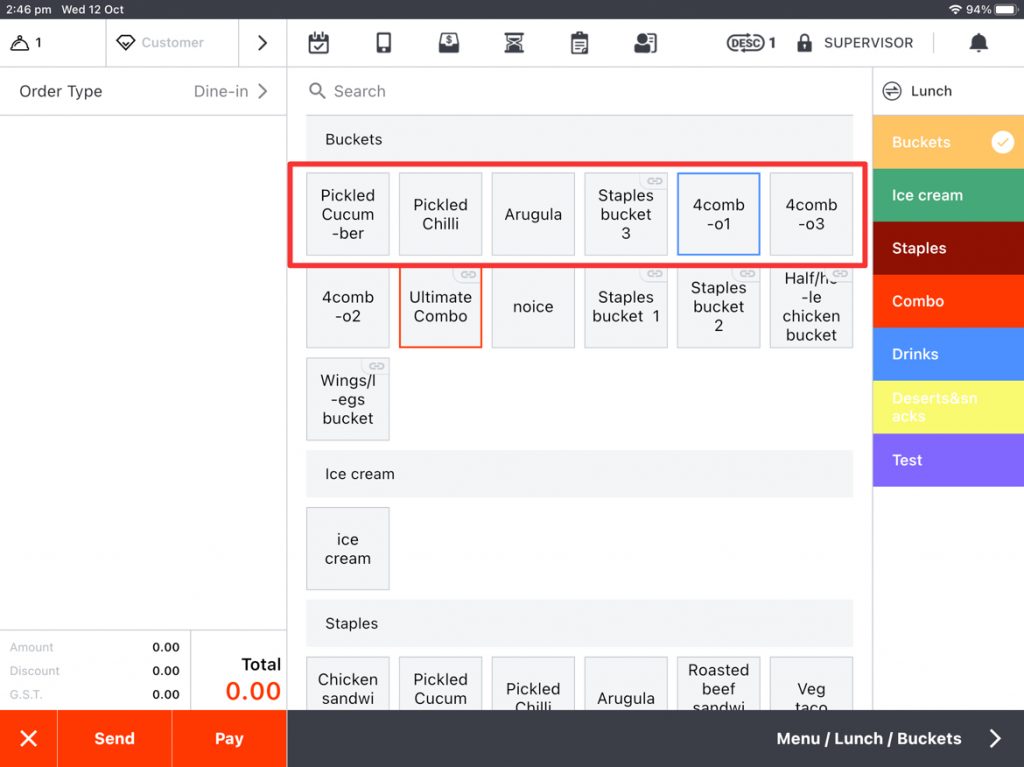Expand the Menu / Lunch / Buckets breadcrumb arrow

point(995,739)
